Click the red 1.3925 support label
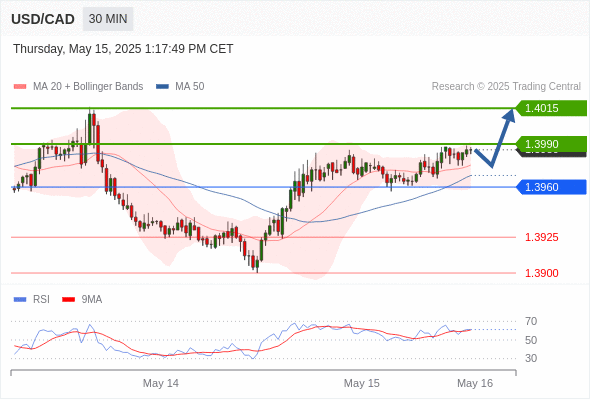590x400 pixels. coord(541,237)
